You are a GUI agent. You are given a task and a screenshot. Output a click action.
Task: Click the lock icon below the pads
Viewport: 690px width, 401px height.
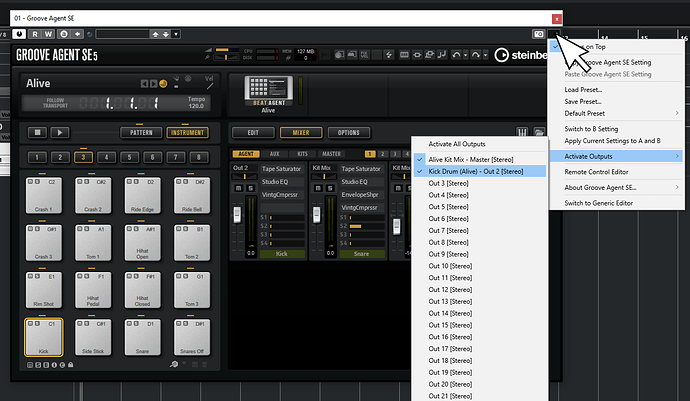[70, 365]
